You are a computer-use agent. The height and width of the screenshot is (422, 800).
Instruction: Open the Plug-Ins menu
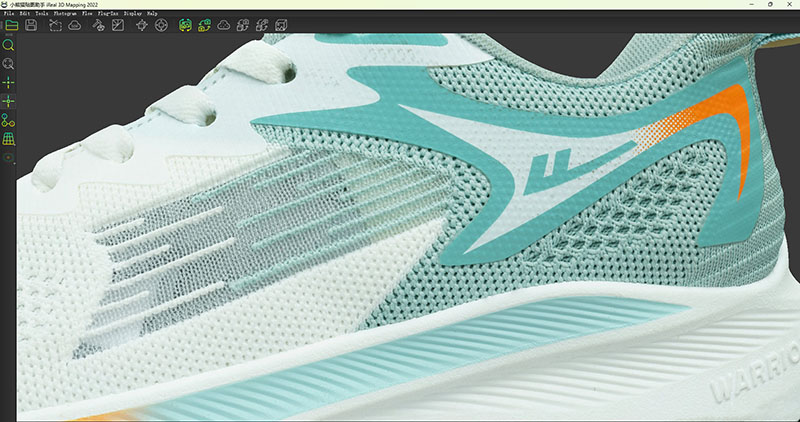pyautogui.click(x=108, y=13)
